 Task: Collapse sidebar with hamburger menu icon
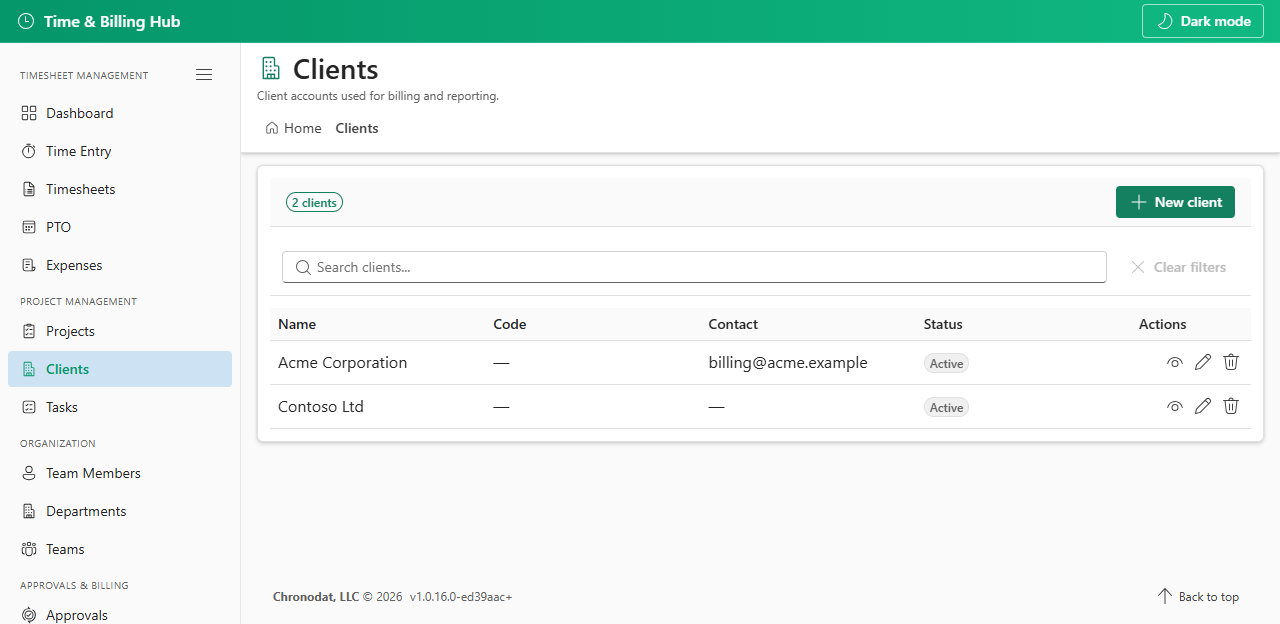pos(204,74)
